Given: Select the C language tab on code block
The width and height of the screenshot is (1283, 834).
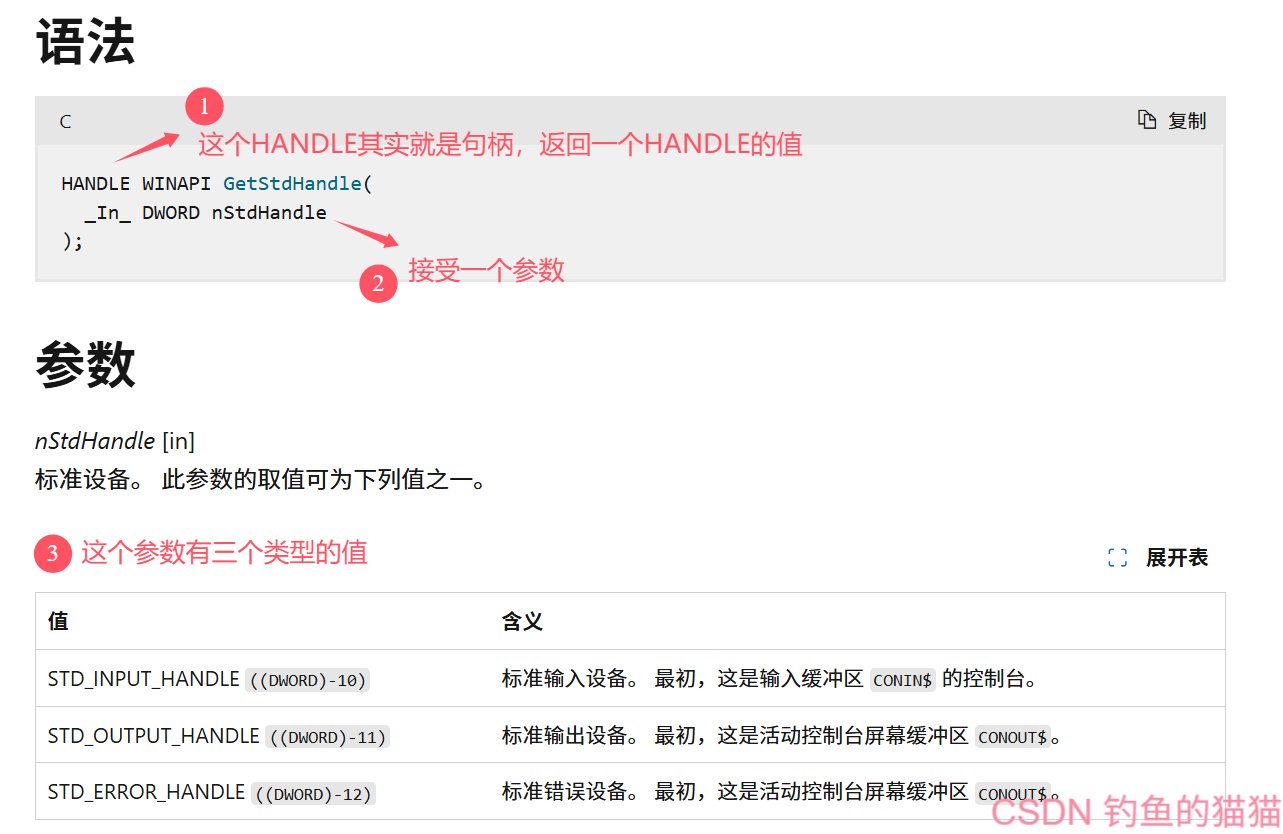Looking at the screenshot, I should pyautogui.click(x=64, y=121).
